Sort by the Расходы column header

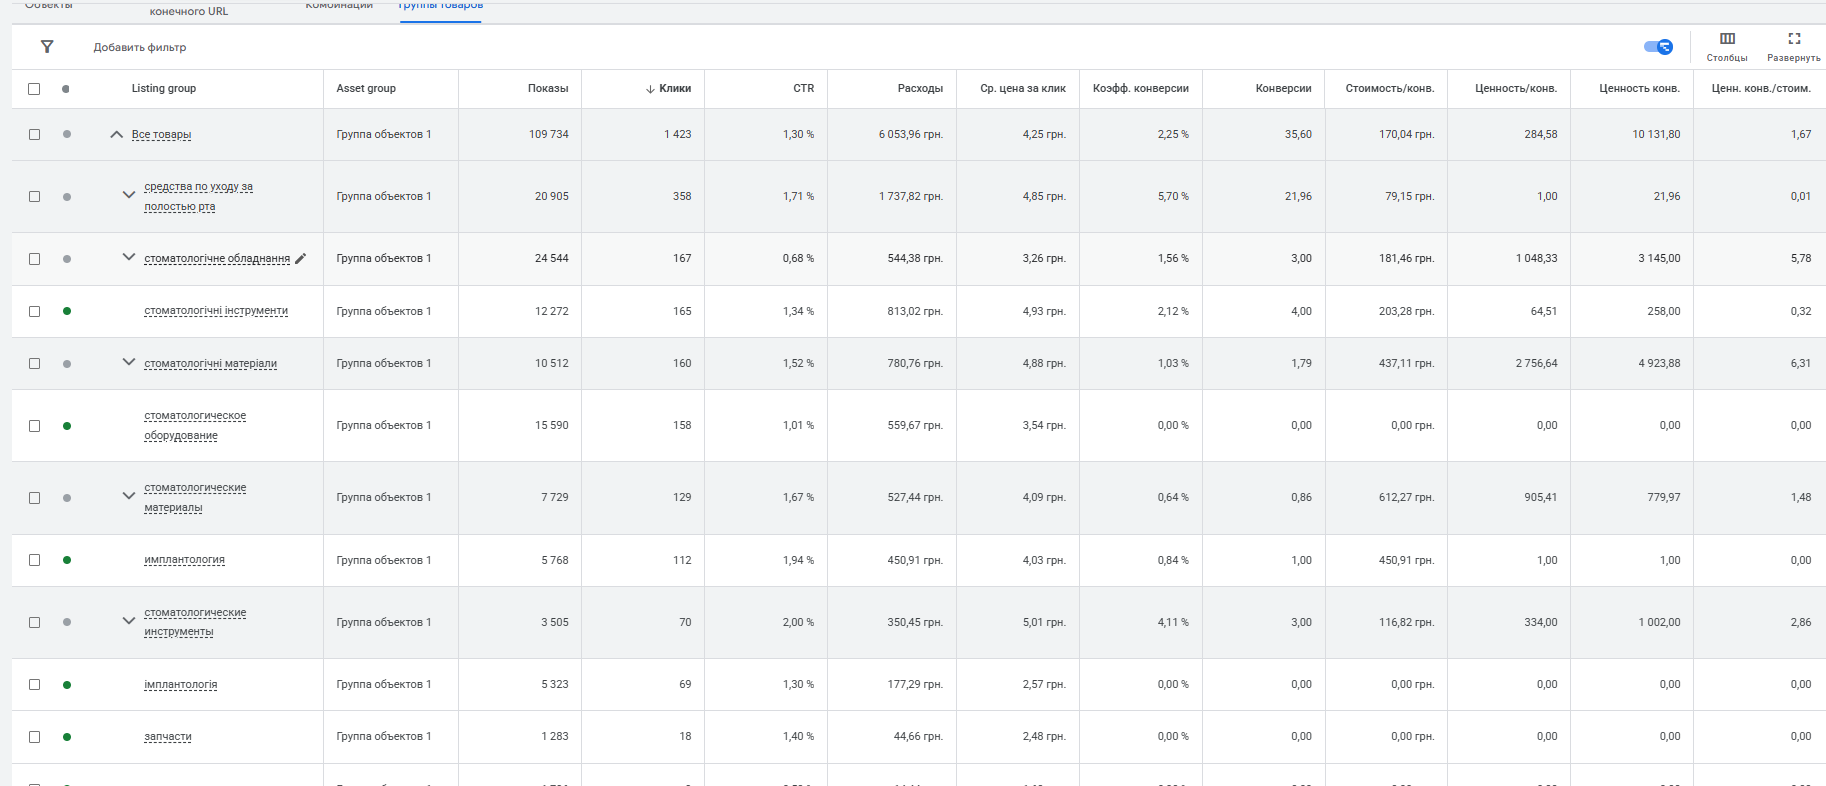(920, 89)
